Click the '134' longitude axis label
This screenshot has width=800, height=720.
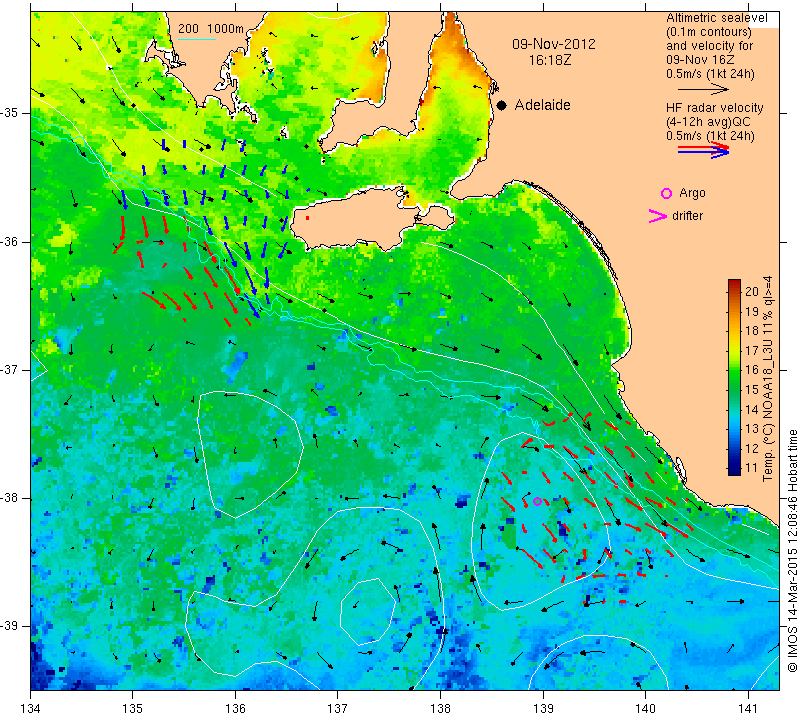point(31,708)
